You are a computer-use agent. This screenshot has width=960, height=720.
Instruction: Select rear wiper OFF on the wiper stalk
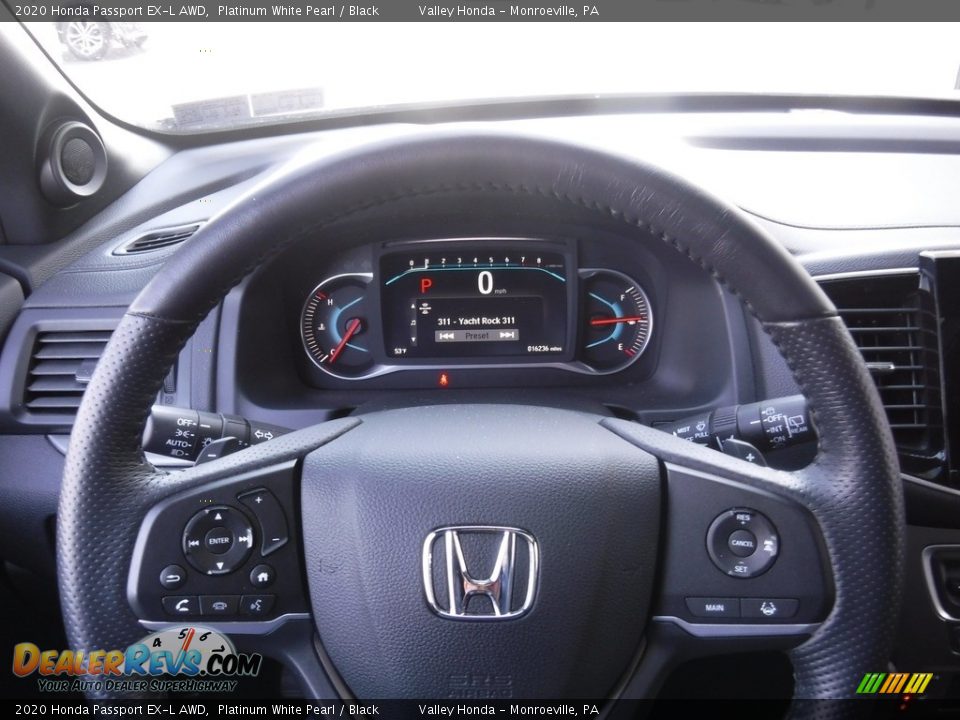pos(774,418)
